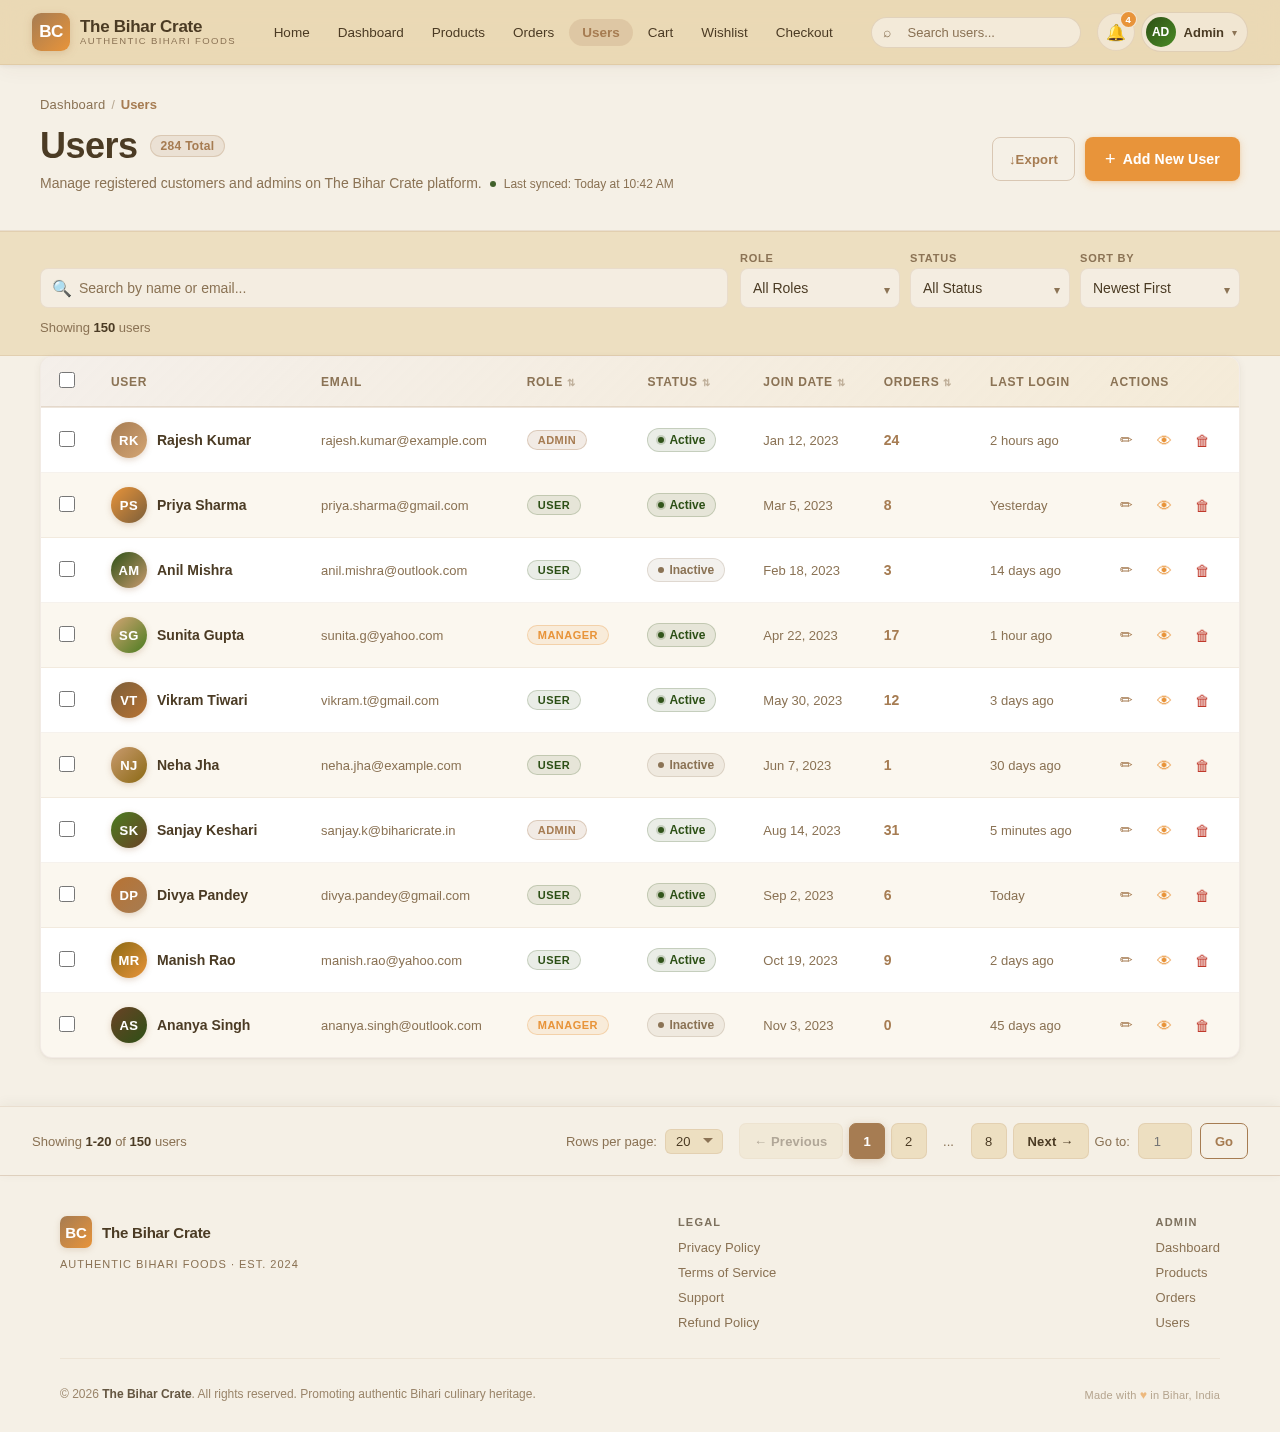1280x1432 pixels.
Task: Select Anil Mishra's row checkbox
Action: [x=67, y=569]
